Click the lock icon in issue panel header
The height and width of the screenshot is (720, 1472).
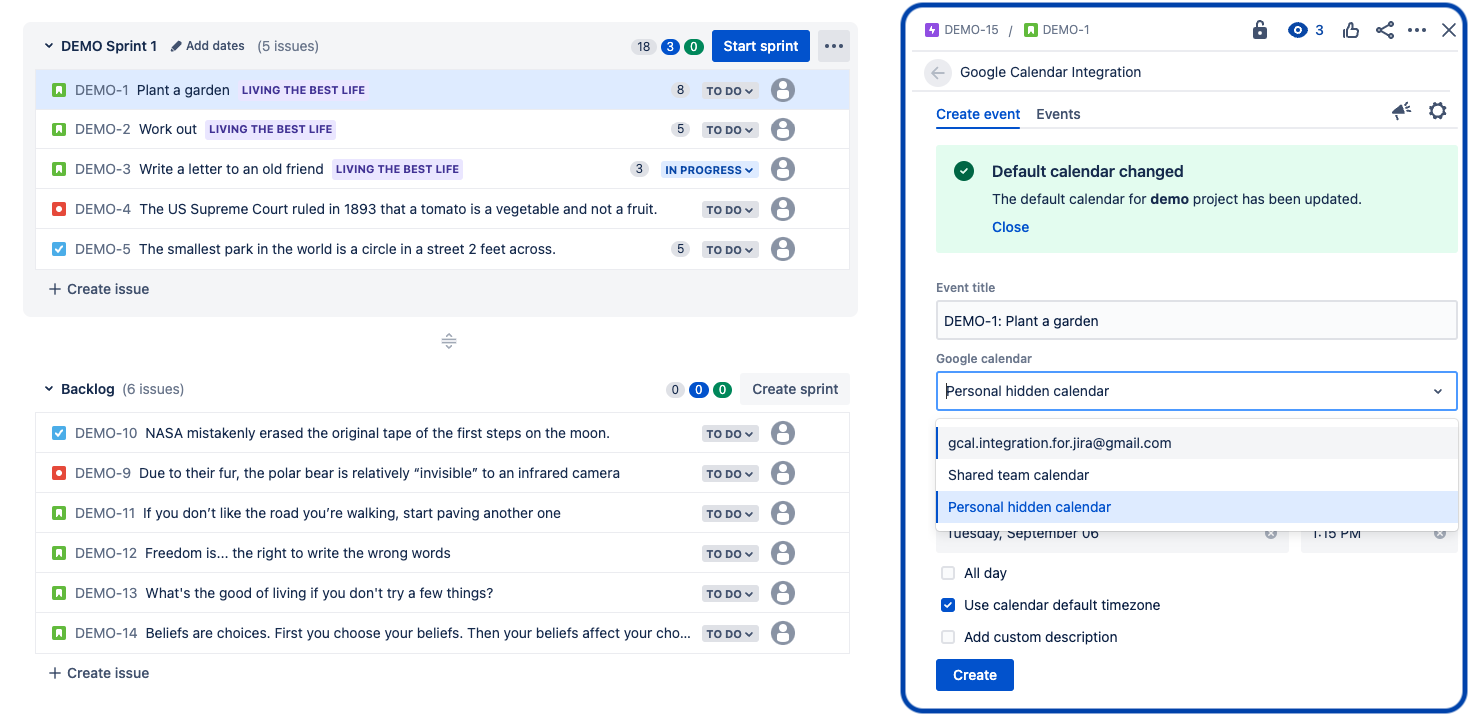point(1260,30)
